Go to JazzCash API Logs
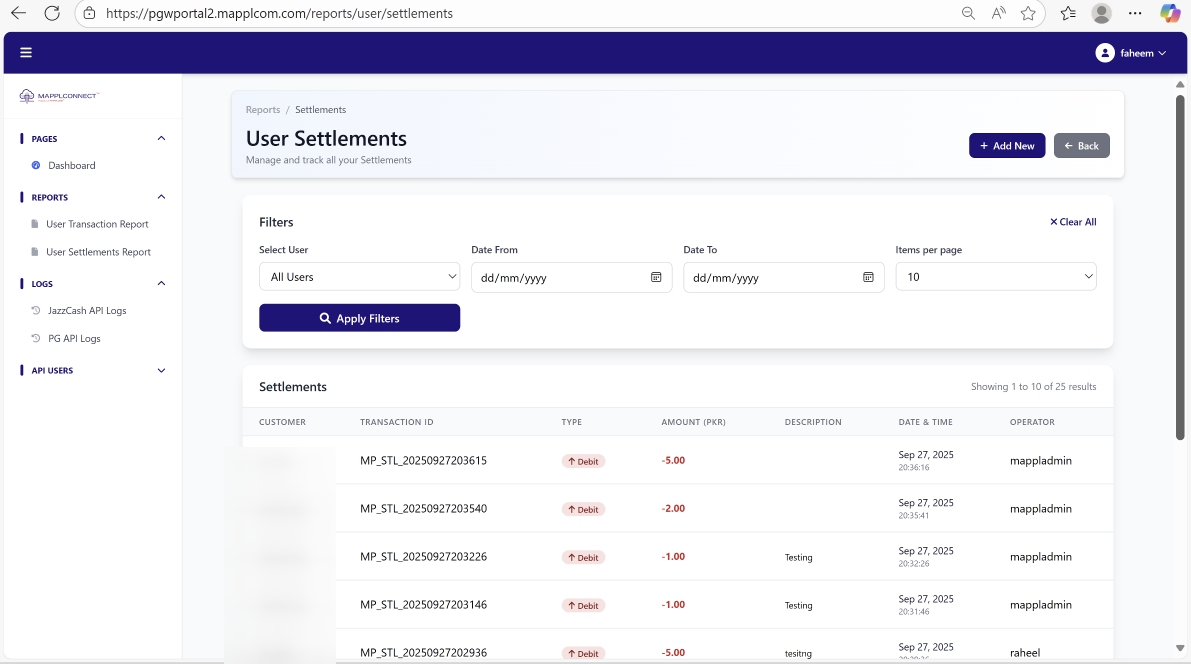 [87, 311]
